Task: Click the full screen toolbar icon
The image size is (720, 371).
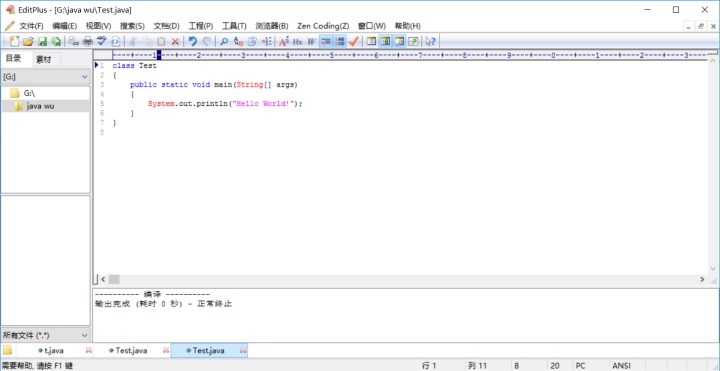Action: [413, 41]
